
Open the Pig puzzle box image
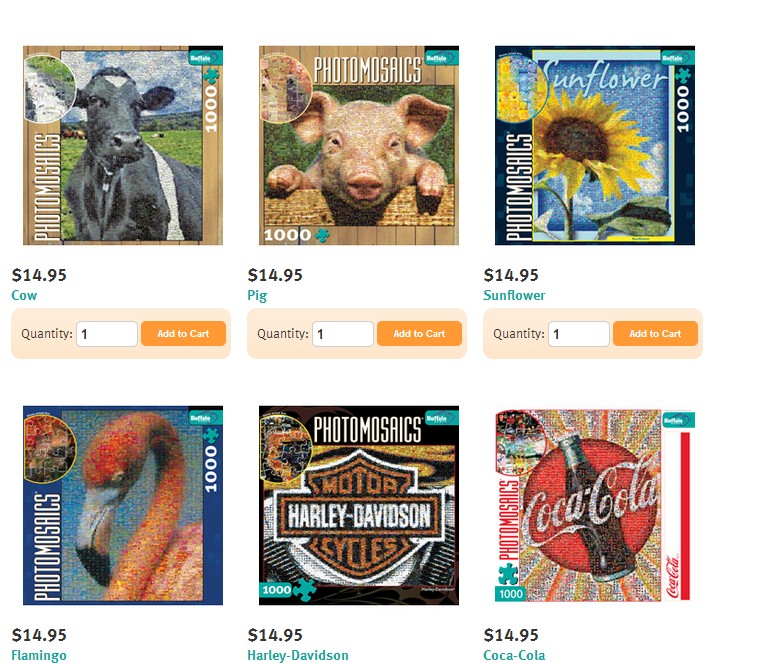(x=359, y=145)
